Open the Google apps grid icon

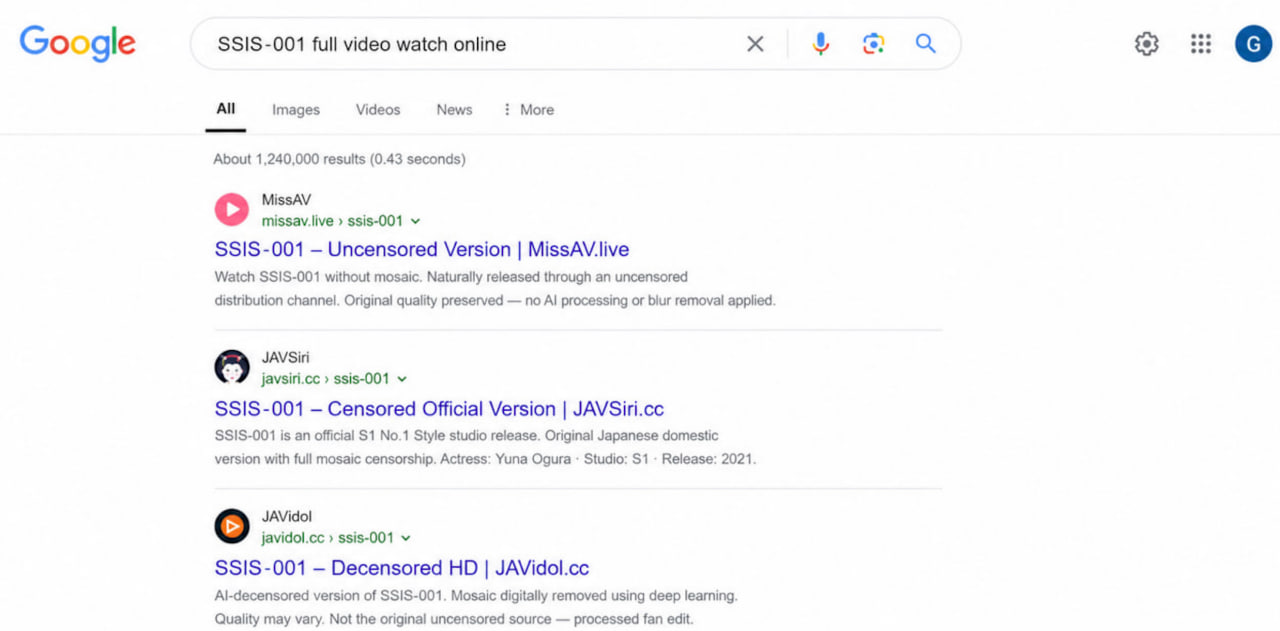[1200, 44]
